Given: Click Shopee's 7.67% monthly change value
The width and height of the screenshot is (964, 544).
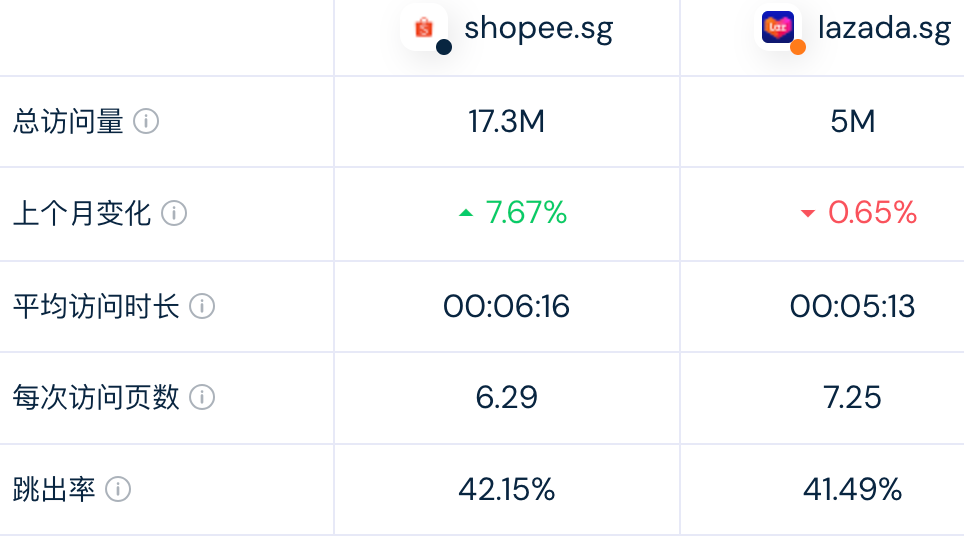Looking at the screenshot, I should 526,213.
